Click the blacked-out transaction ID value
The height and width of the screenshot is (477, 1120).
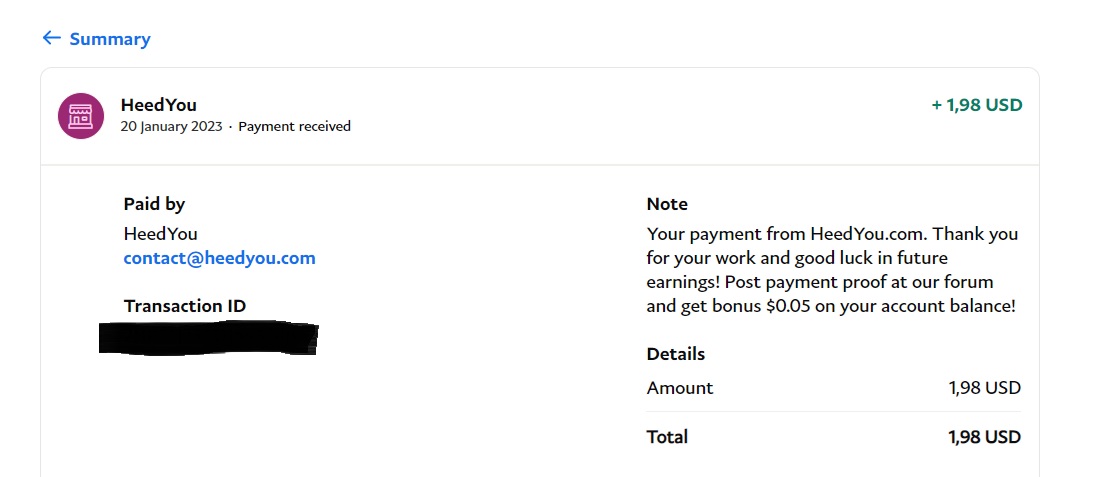[208, 338]
